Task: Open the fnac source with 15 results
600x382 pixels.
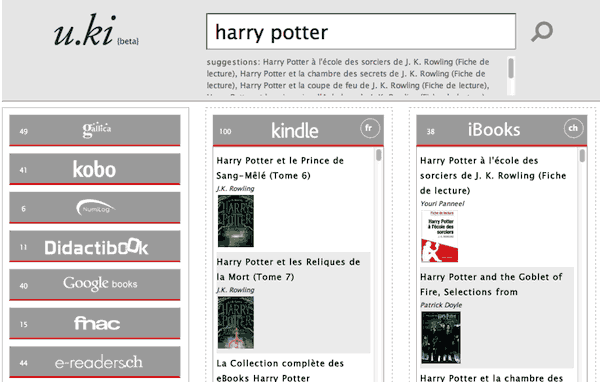Action: tap(95, 324)
